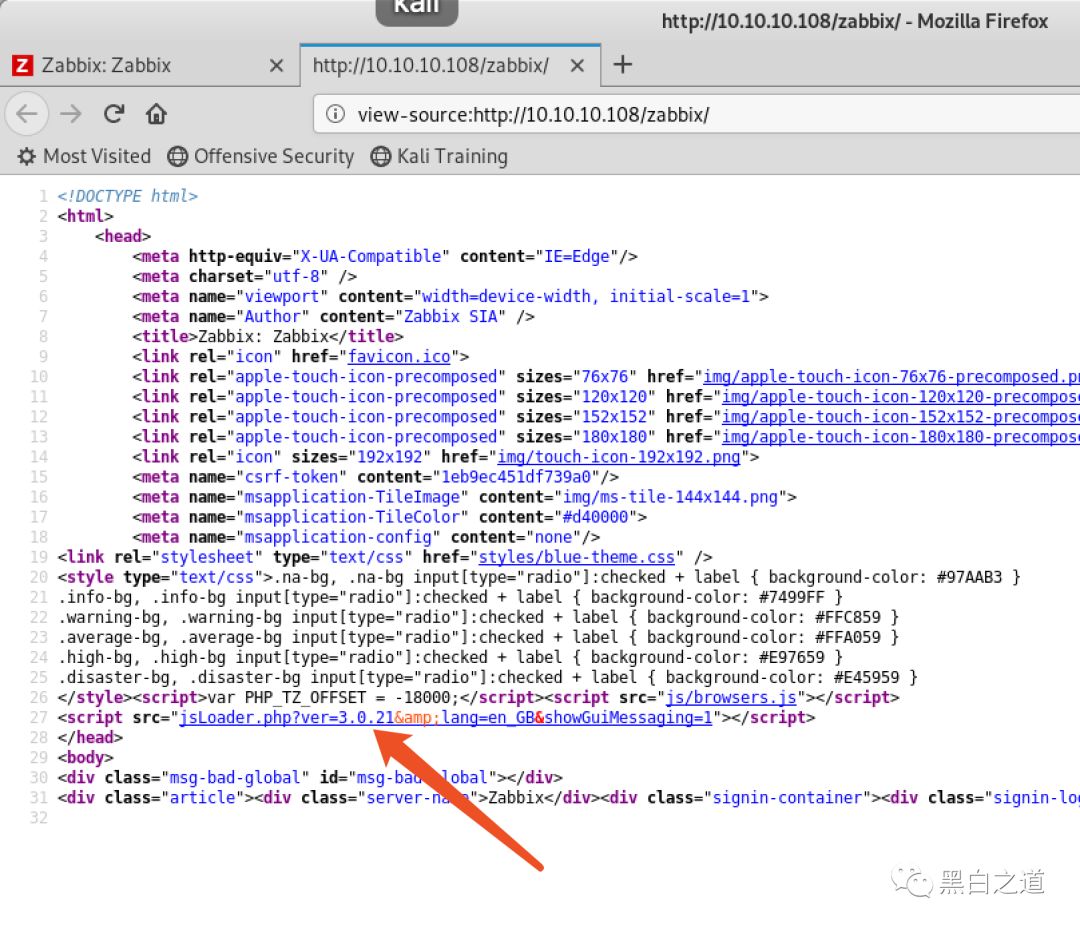Open the Offensive Security bookmark

(x=260, y=156)
